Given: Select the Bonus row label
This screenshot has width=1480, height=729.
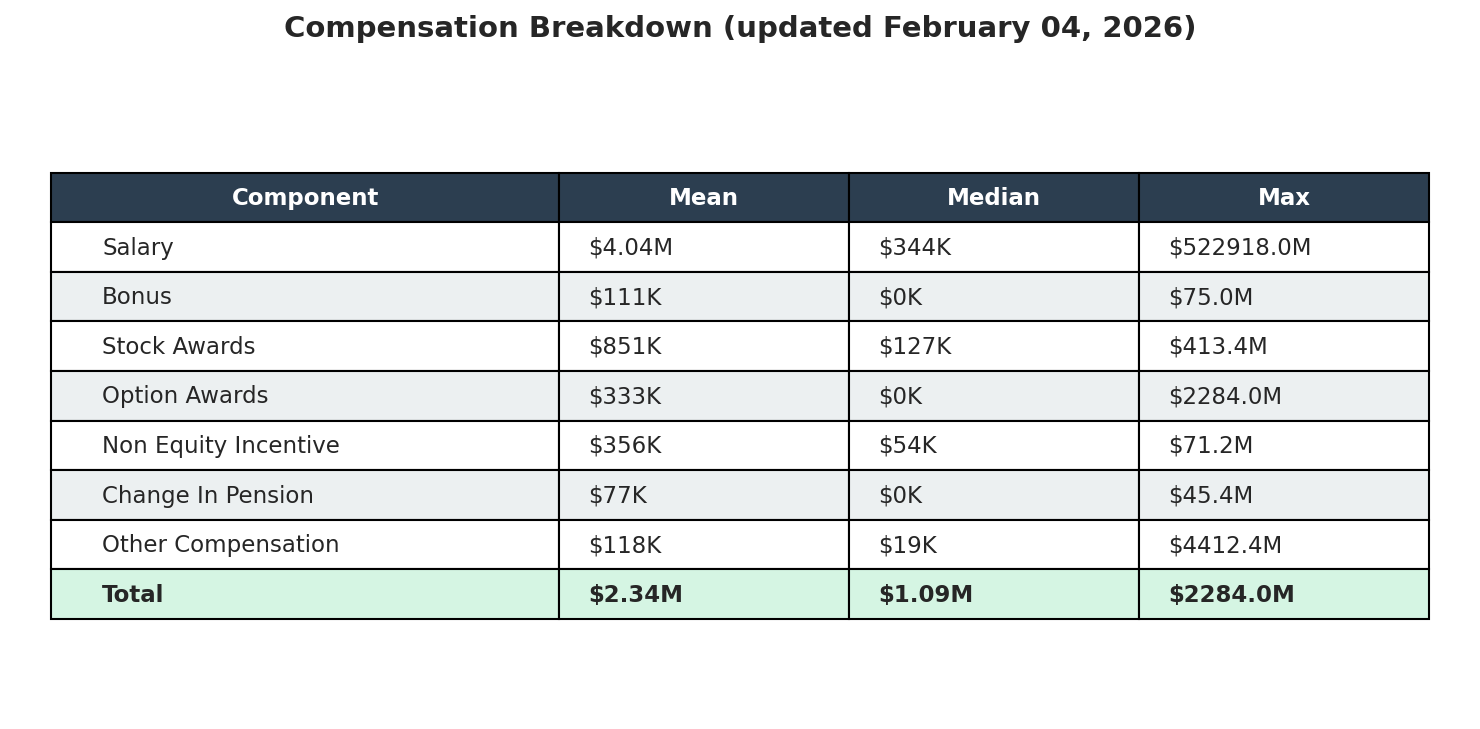Looking at the screenshot, I should [137, 297].
